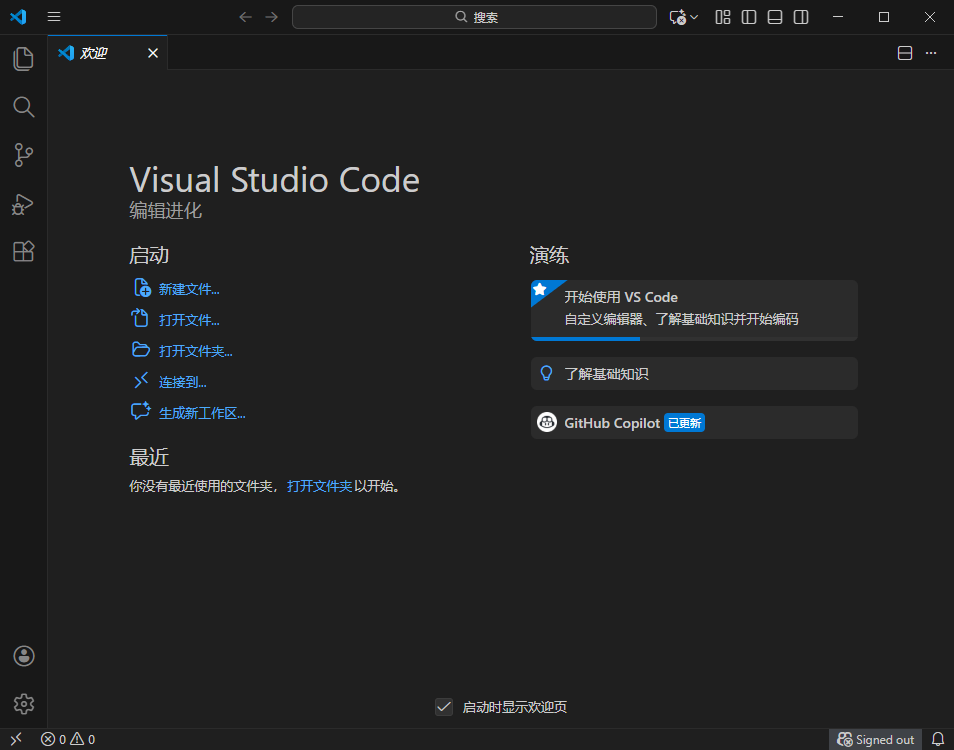The image size is (954, 750).
Task: Open the editor more actions (…) menu
Action: click(930, 53)
